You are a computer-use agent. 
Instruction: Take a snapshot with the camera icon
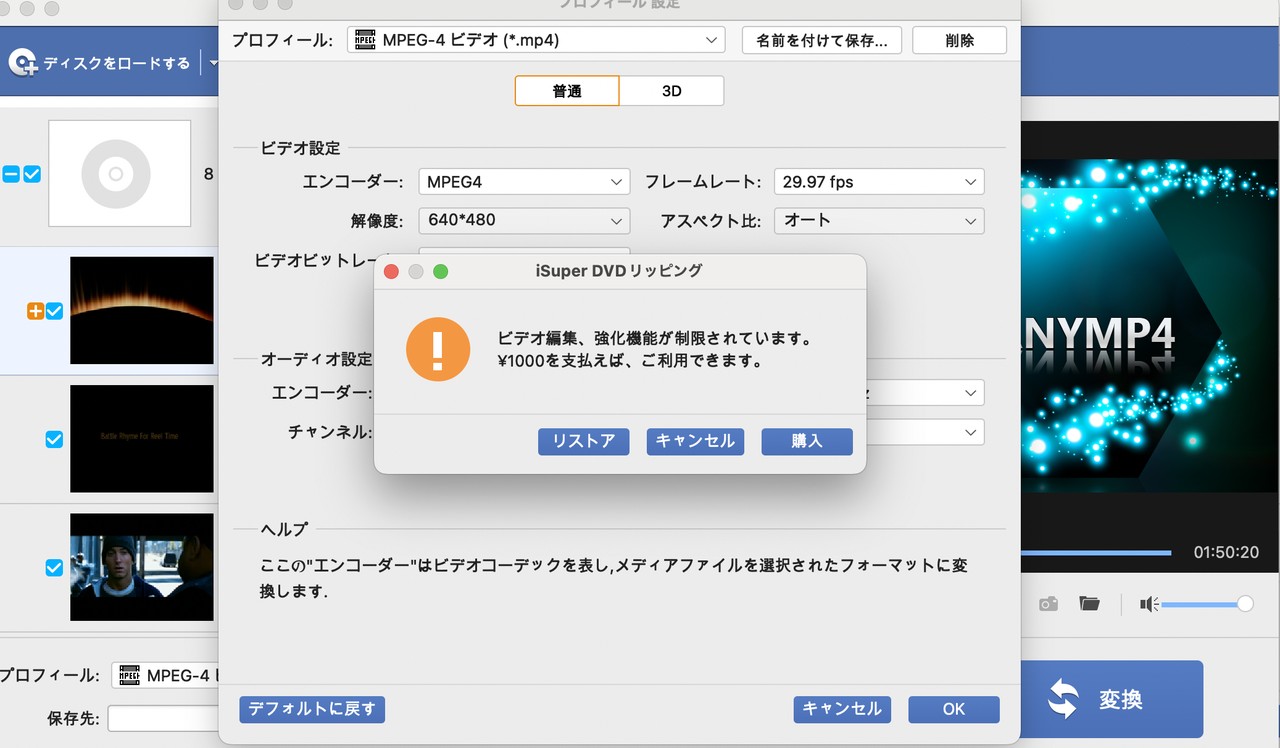tap(1048, 604)
